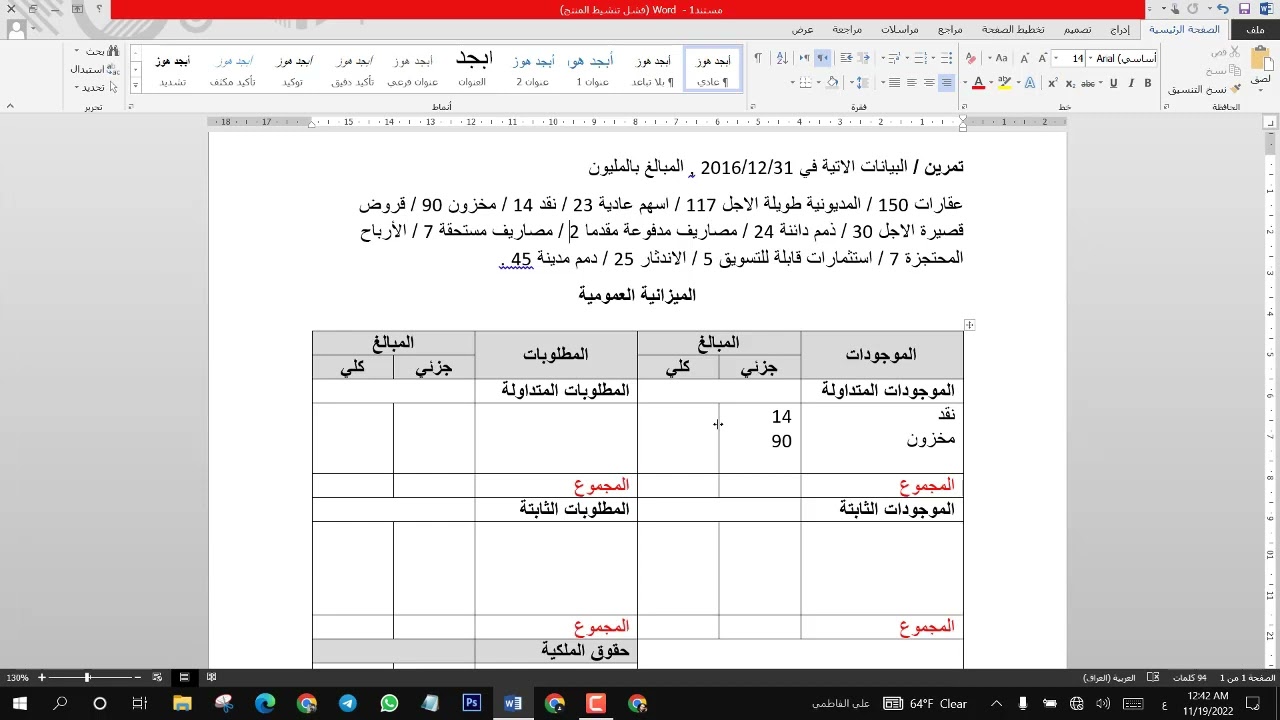
Task: Click the استبدال (Replace) button
Action: (94, 70)
